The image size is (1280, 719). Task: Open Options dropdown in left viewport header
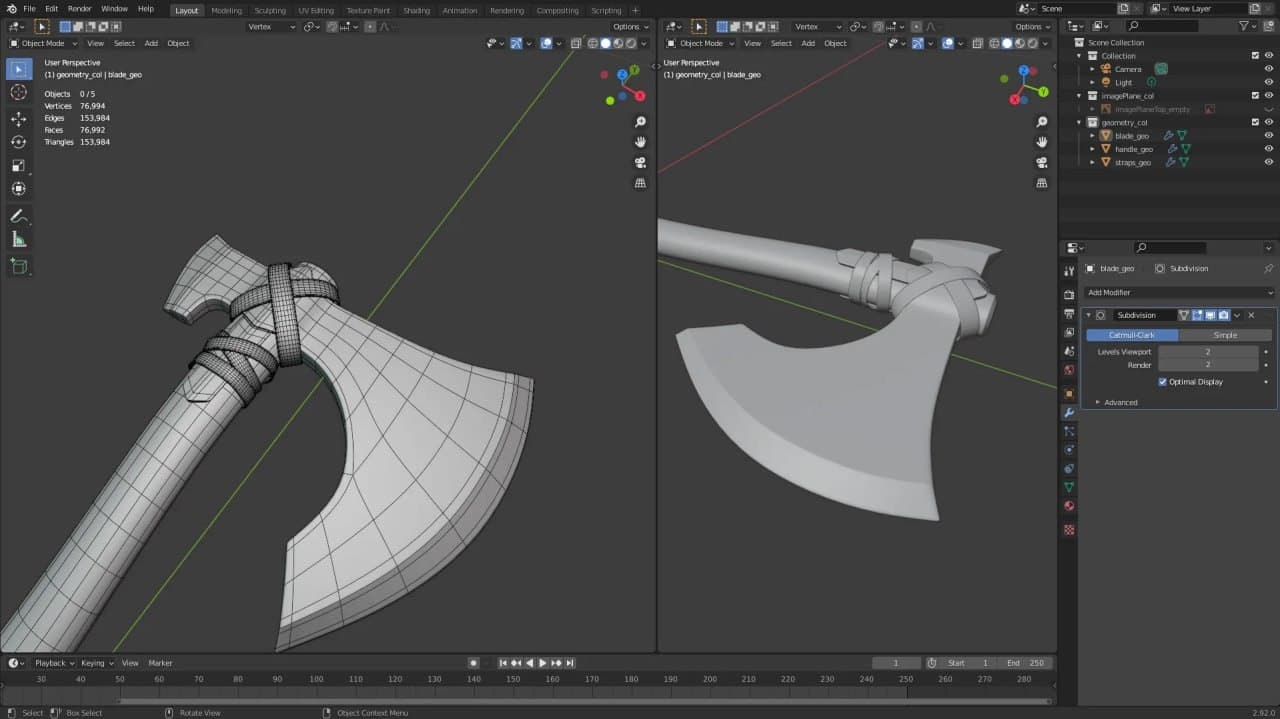click(630, 27)
